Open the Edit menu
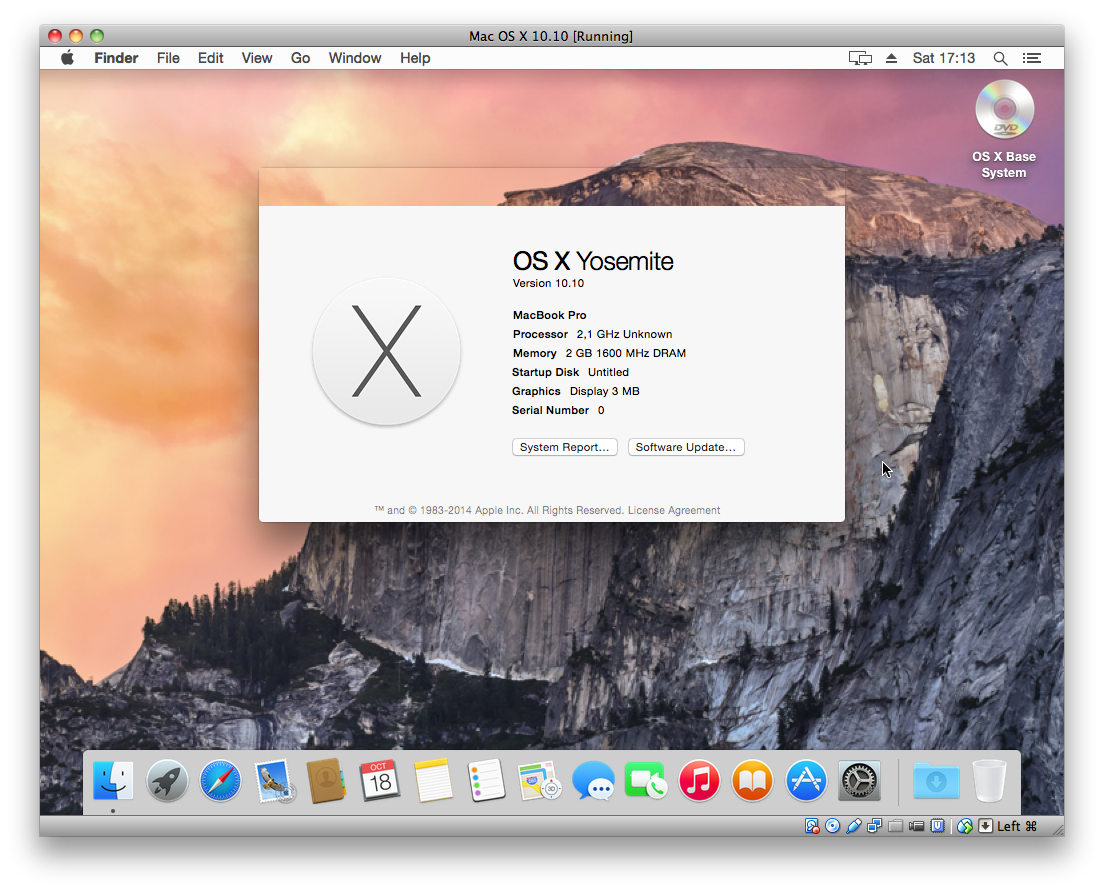 (x=211, y=58)
